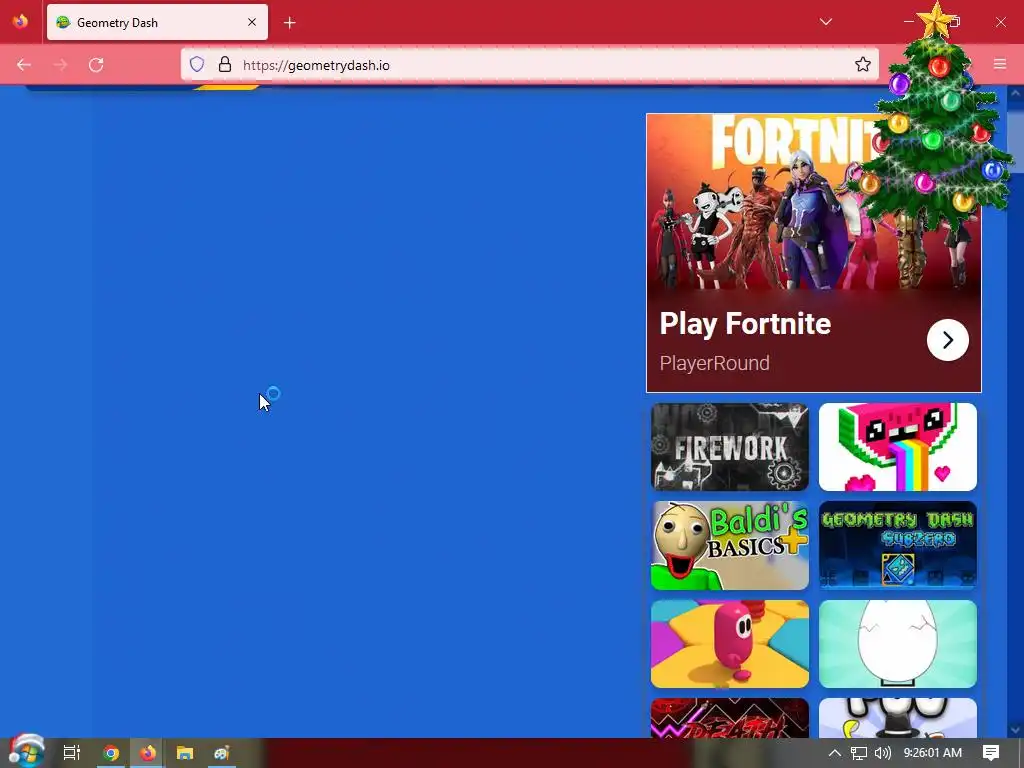This screenshot has width=1024, height=768.
Task: Bookmark this page with the star icon
Action: click(863, 64)
